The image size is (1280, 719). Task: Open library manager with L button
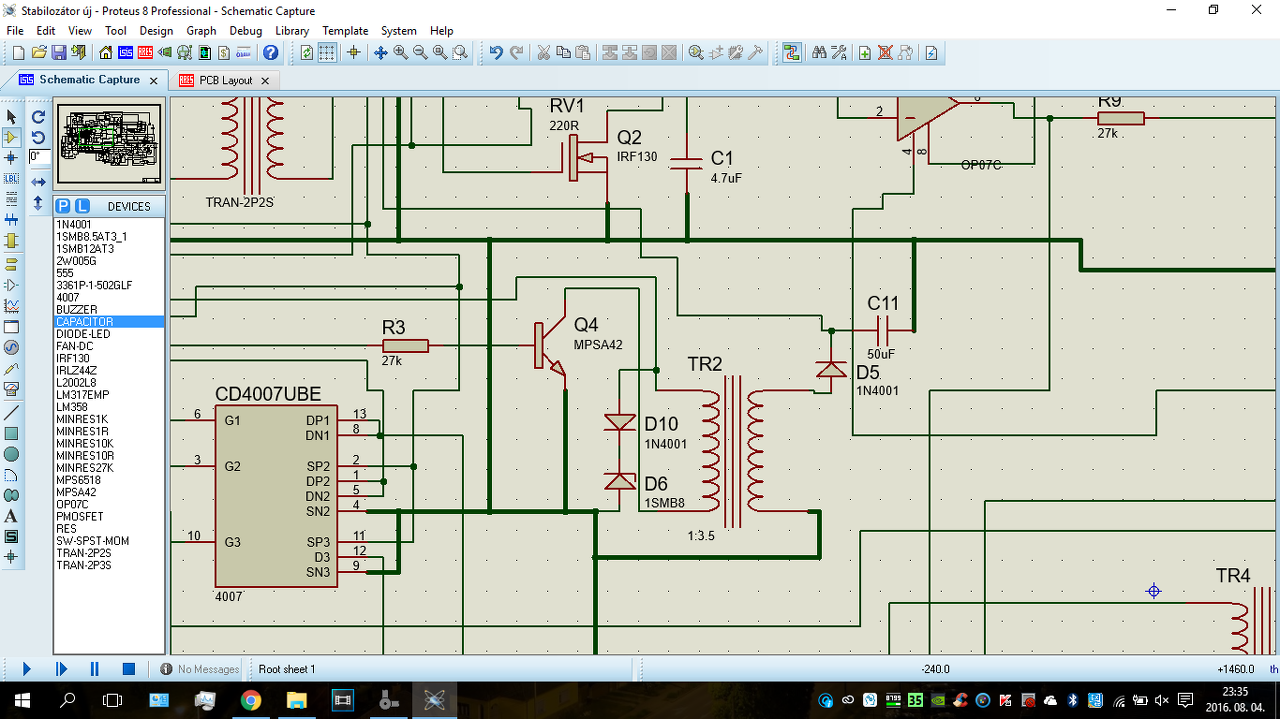(x=82, y=206)
